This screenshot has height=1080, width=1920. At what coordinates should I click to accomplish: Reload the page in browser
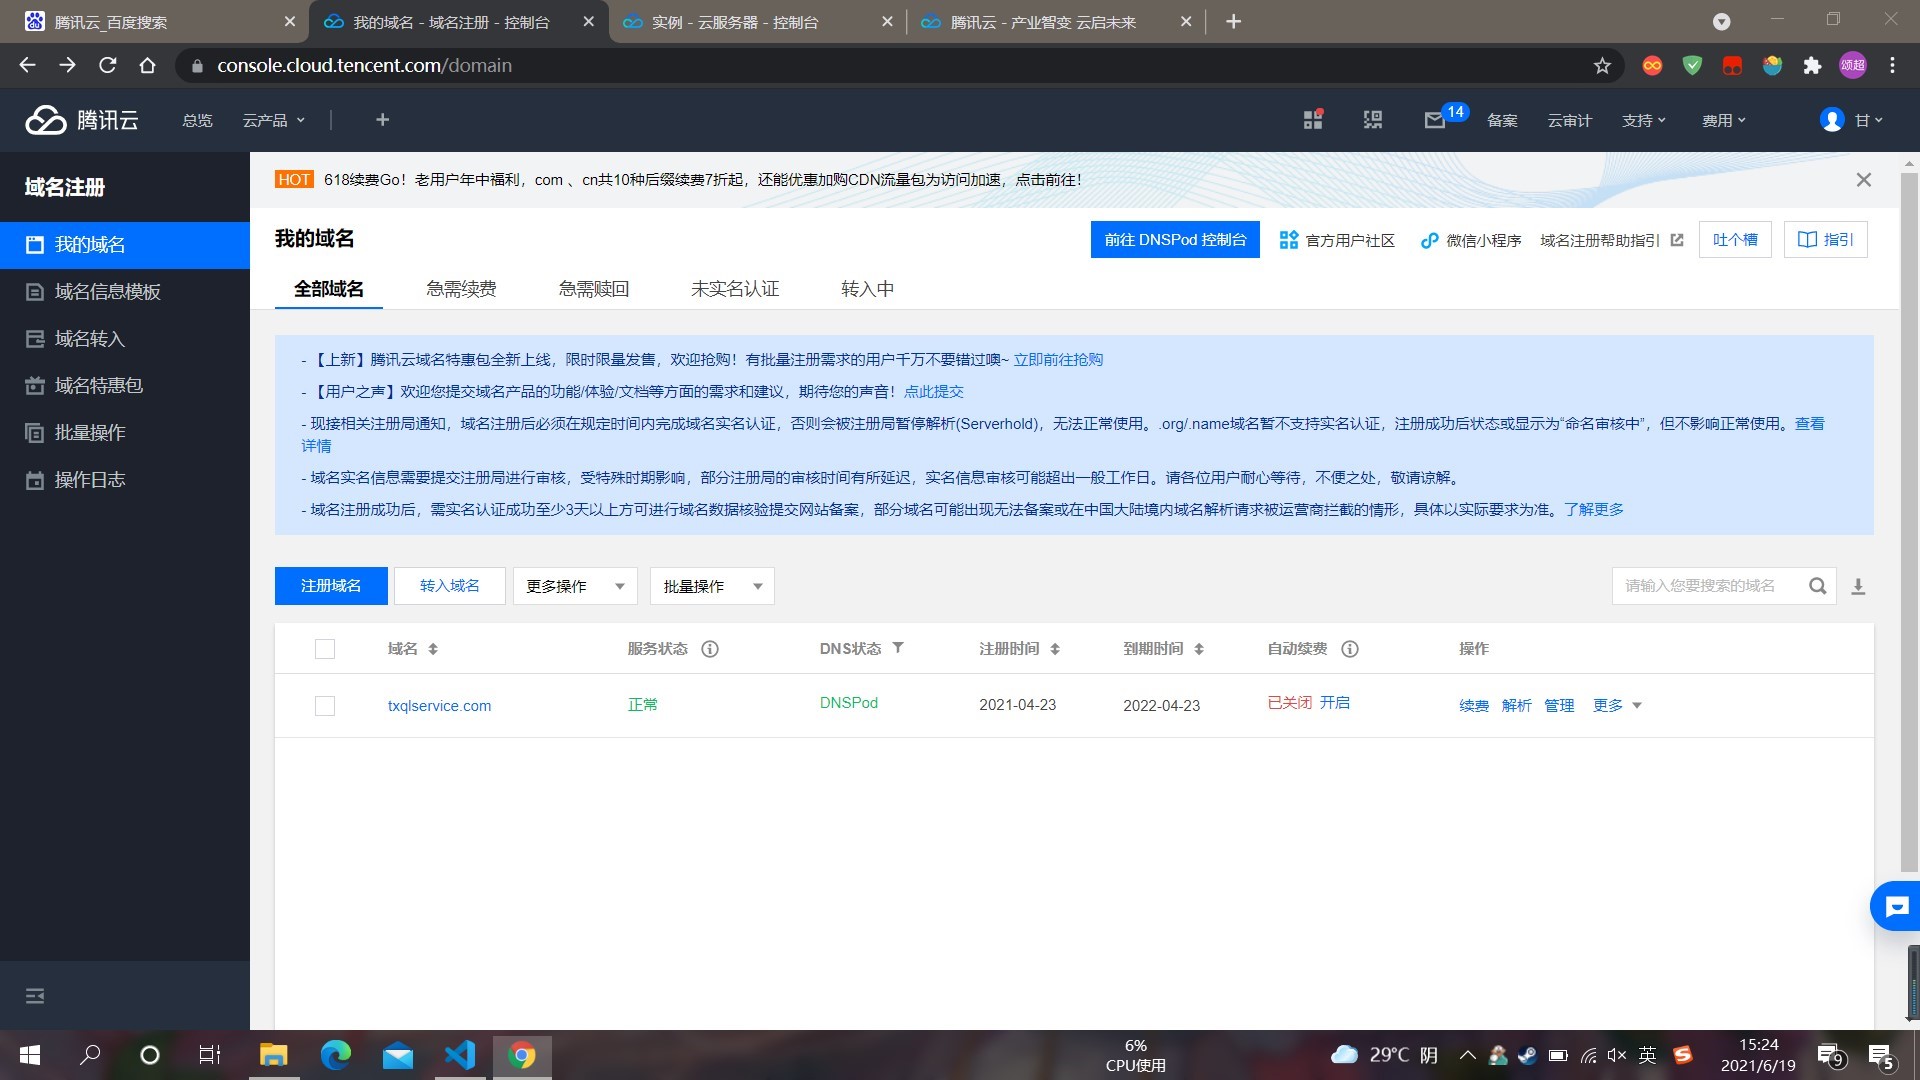[108, 66]
